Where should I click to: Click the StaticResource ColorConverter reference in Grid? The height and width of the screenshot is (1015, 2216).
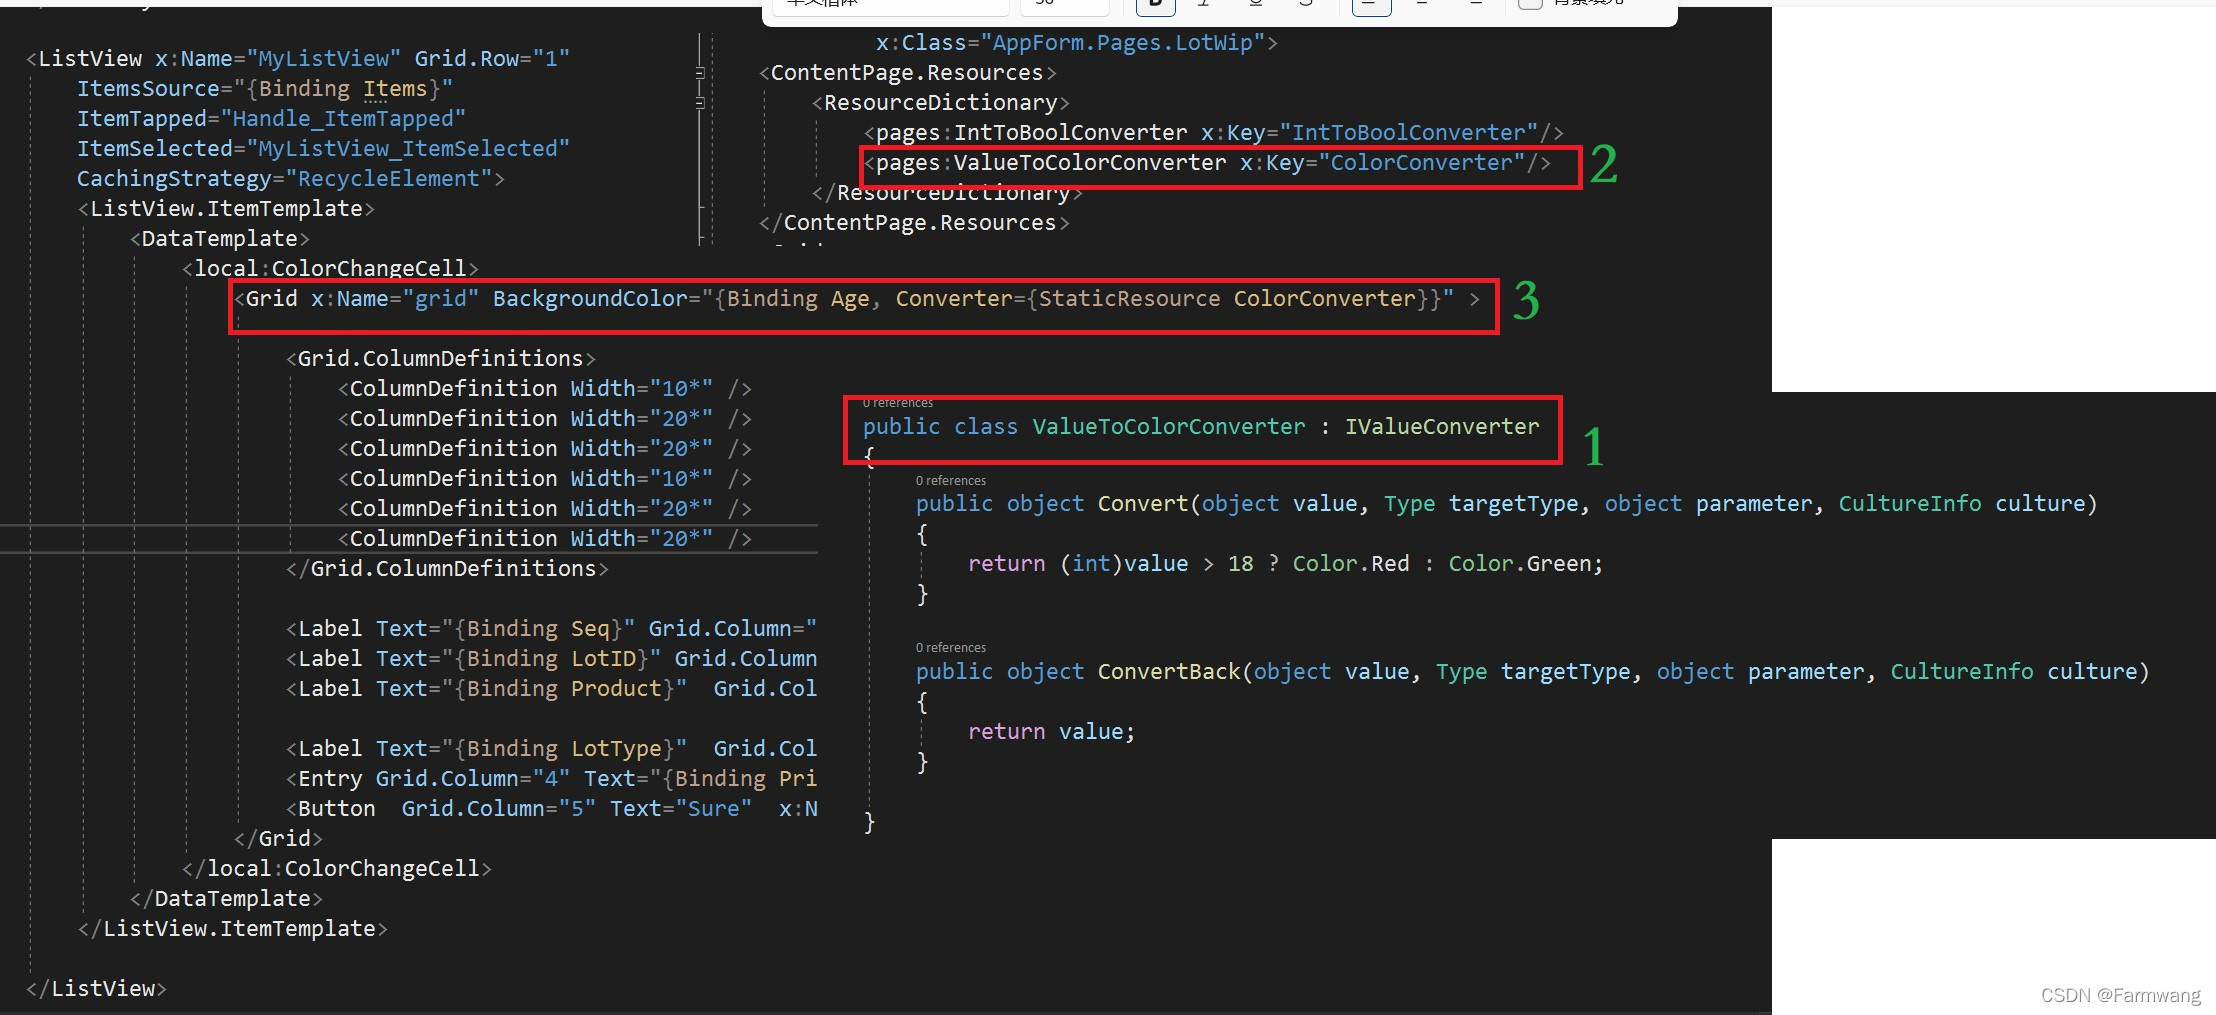pos(1227,299)
